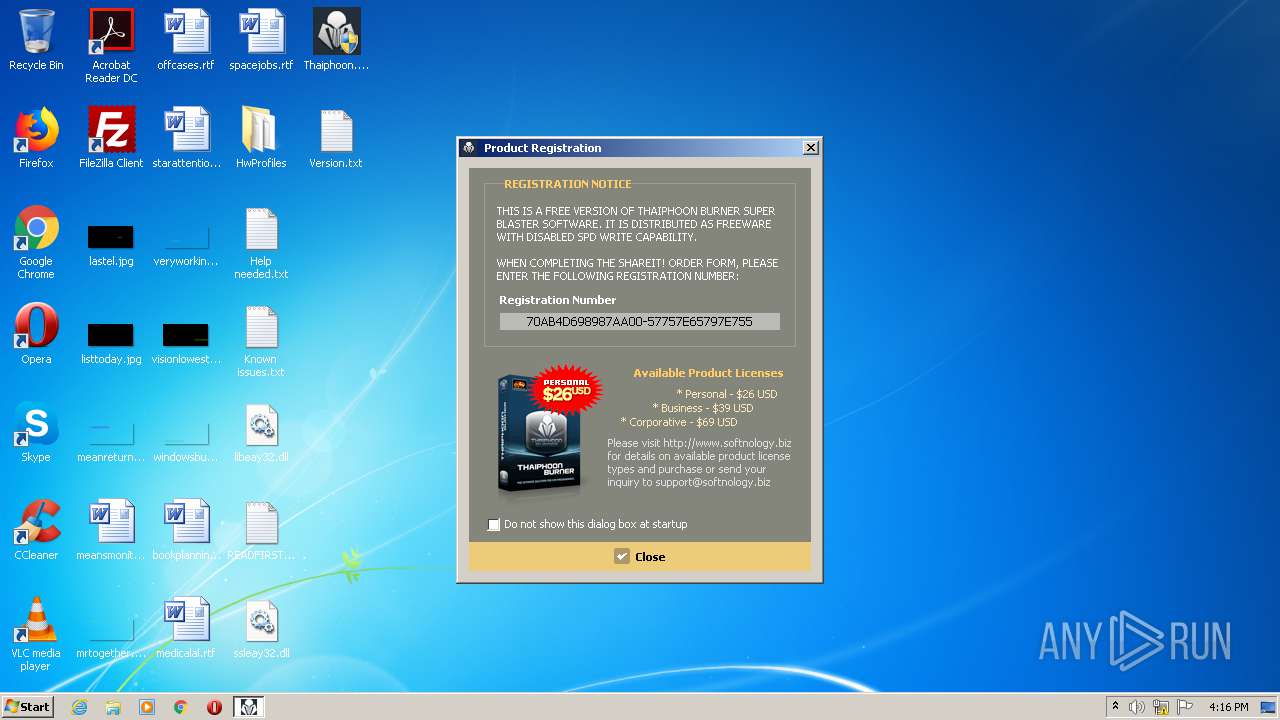
Task: Select Version.txt file icon
Action: pos(336,138)
